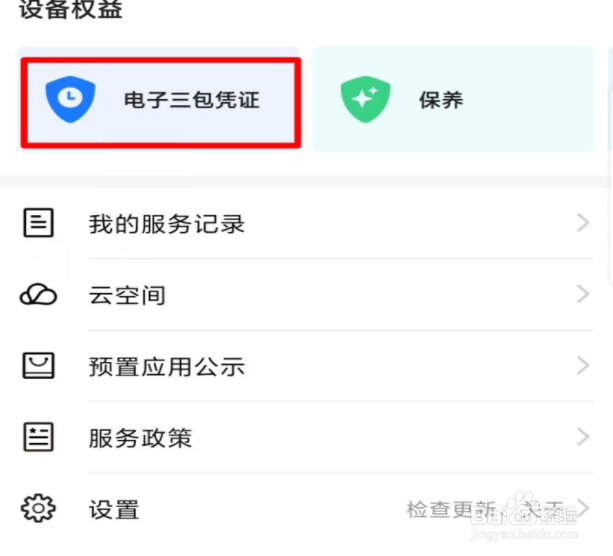Open the 电子三包凭证 card
Screen dimensions: 613x556
pos(161,103)
